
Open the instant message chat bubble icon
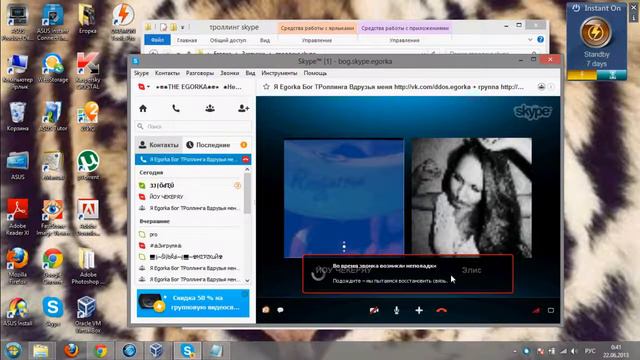pos(280,310)
